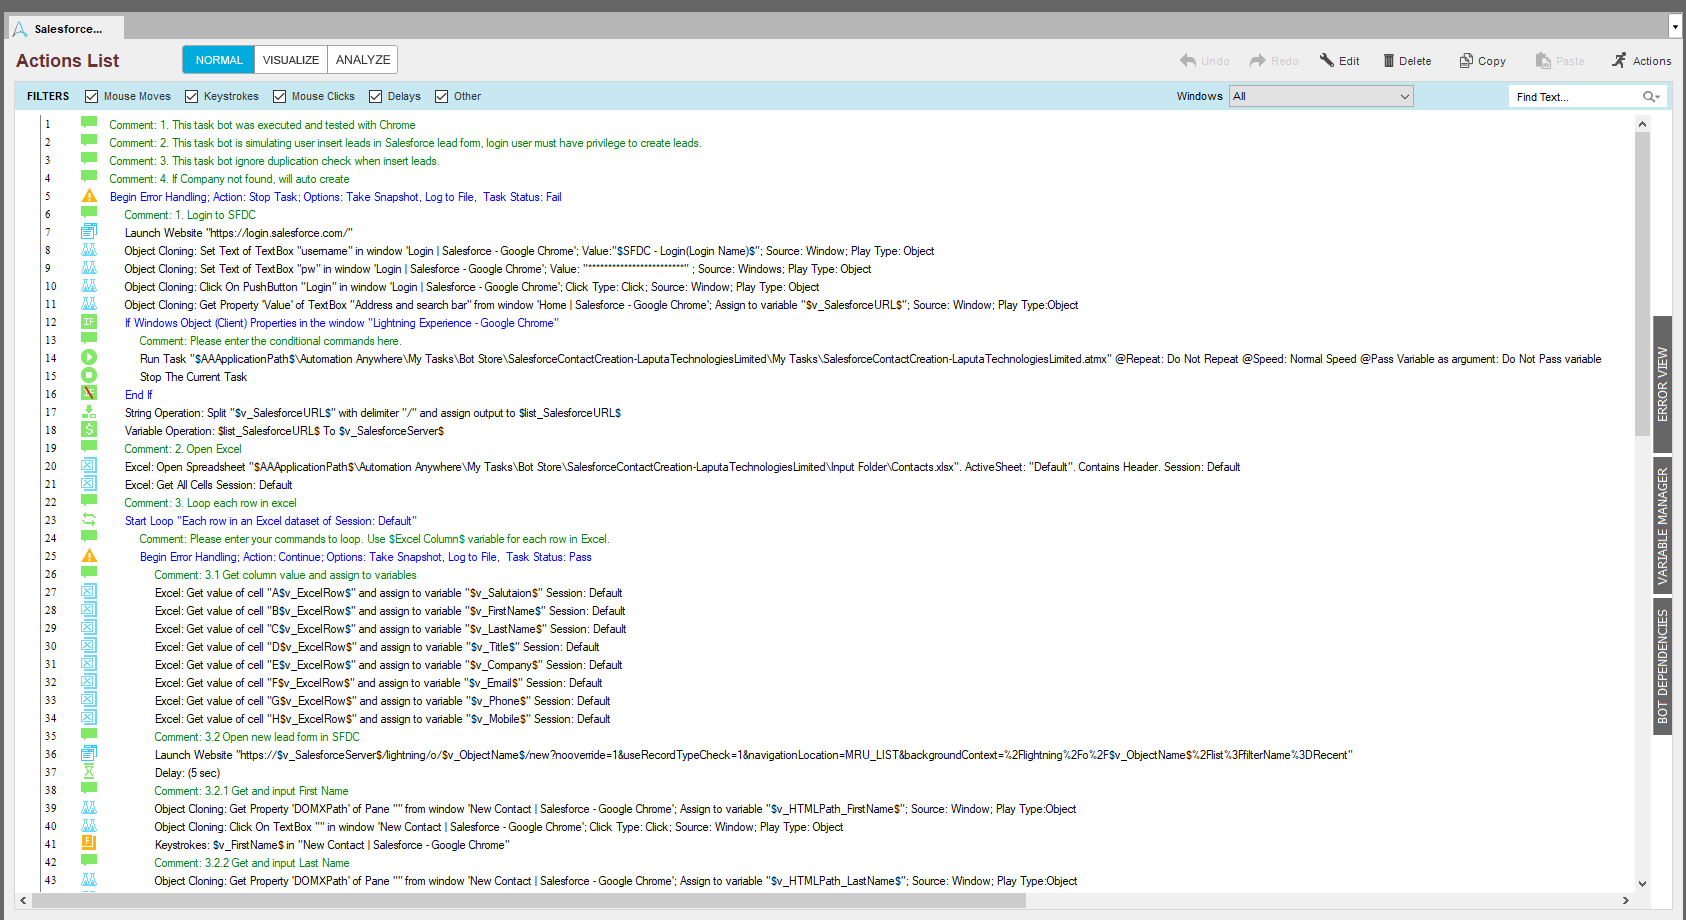Switch to the Analyze view tab
The height and width of the screenshot is (920, 1686).
coord(363,60)
